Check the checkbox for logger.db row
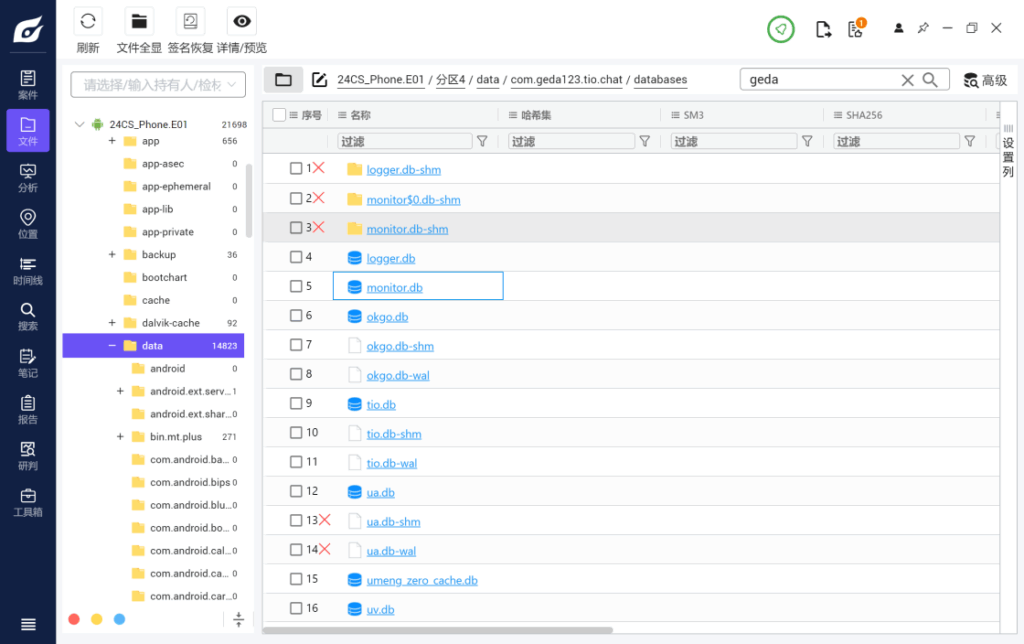 click(x=297, y=257)
